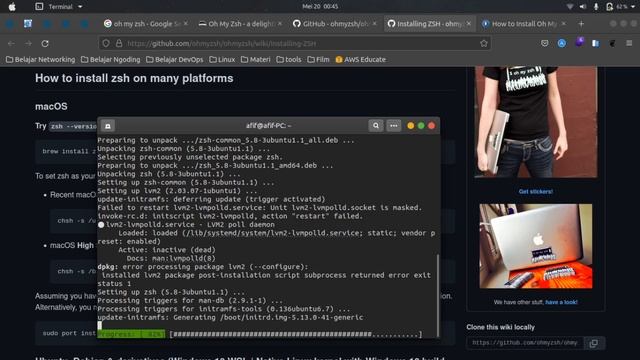Click the 'Get stickers!' link
Image resolution: width=640 pixels, height=360 pixels.
click(x=536, y=191)
